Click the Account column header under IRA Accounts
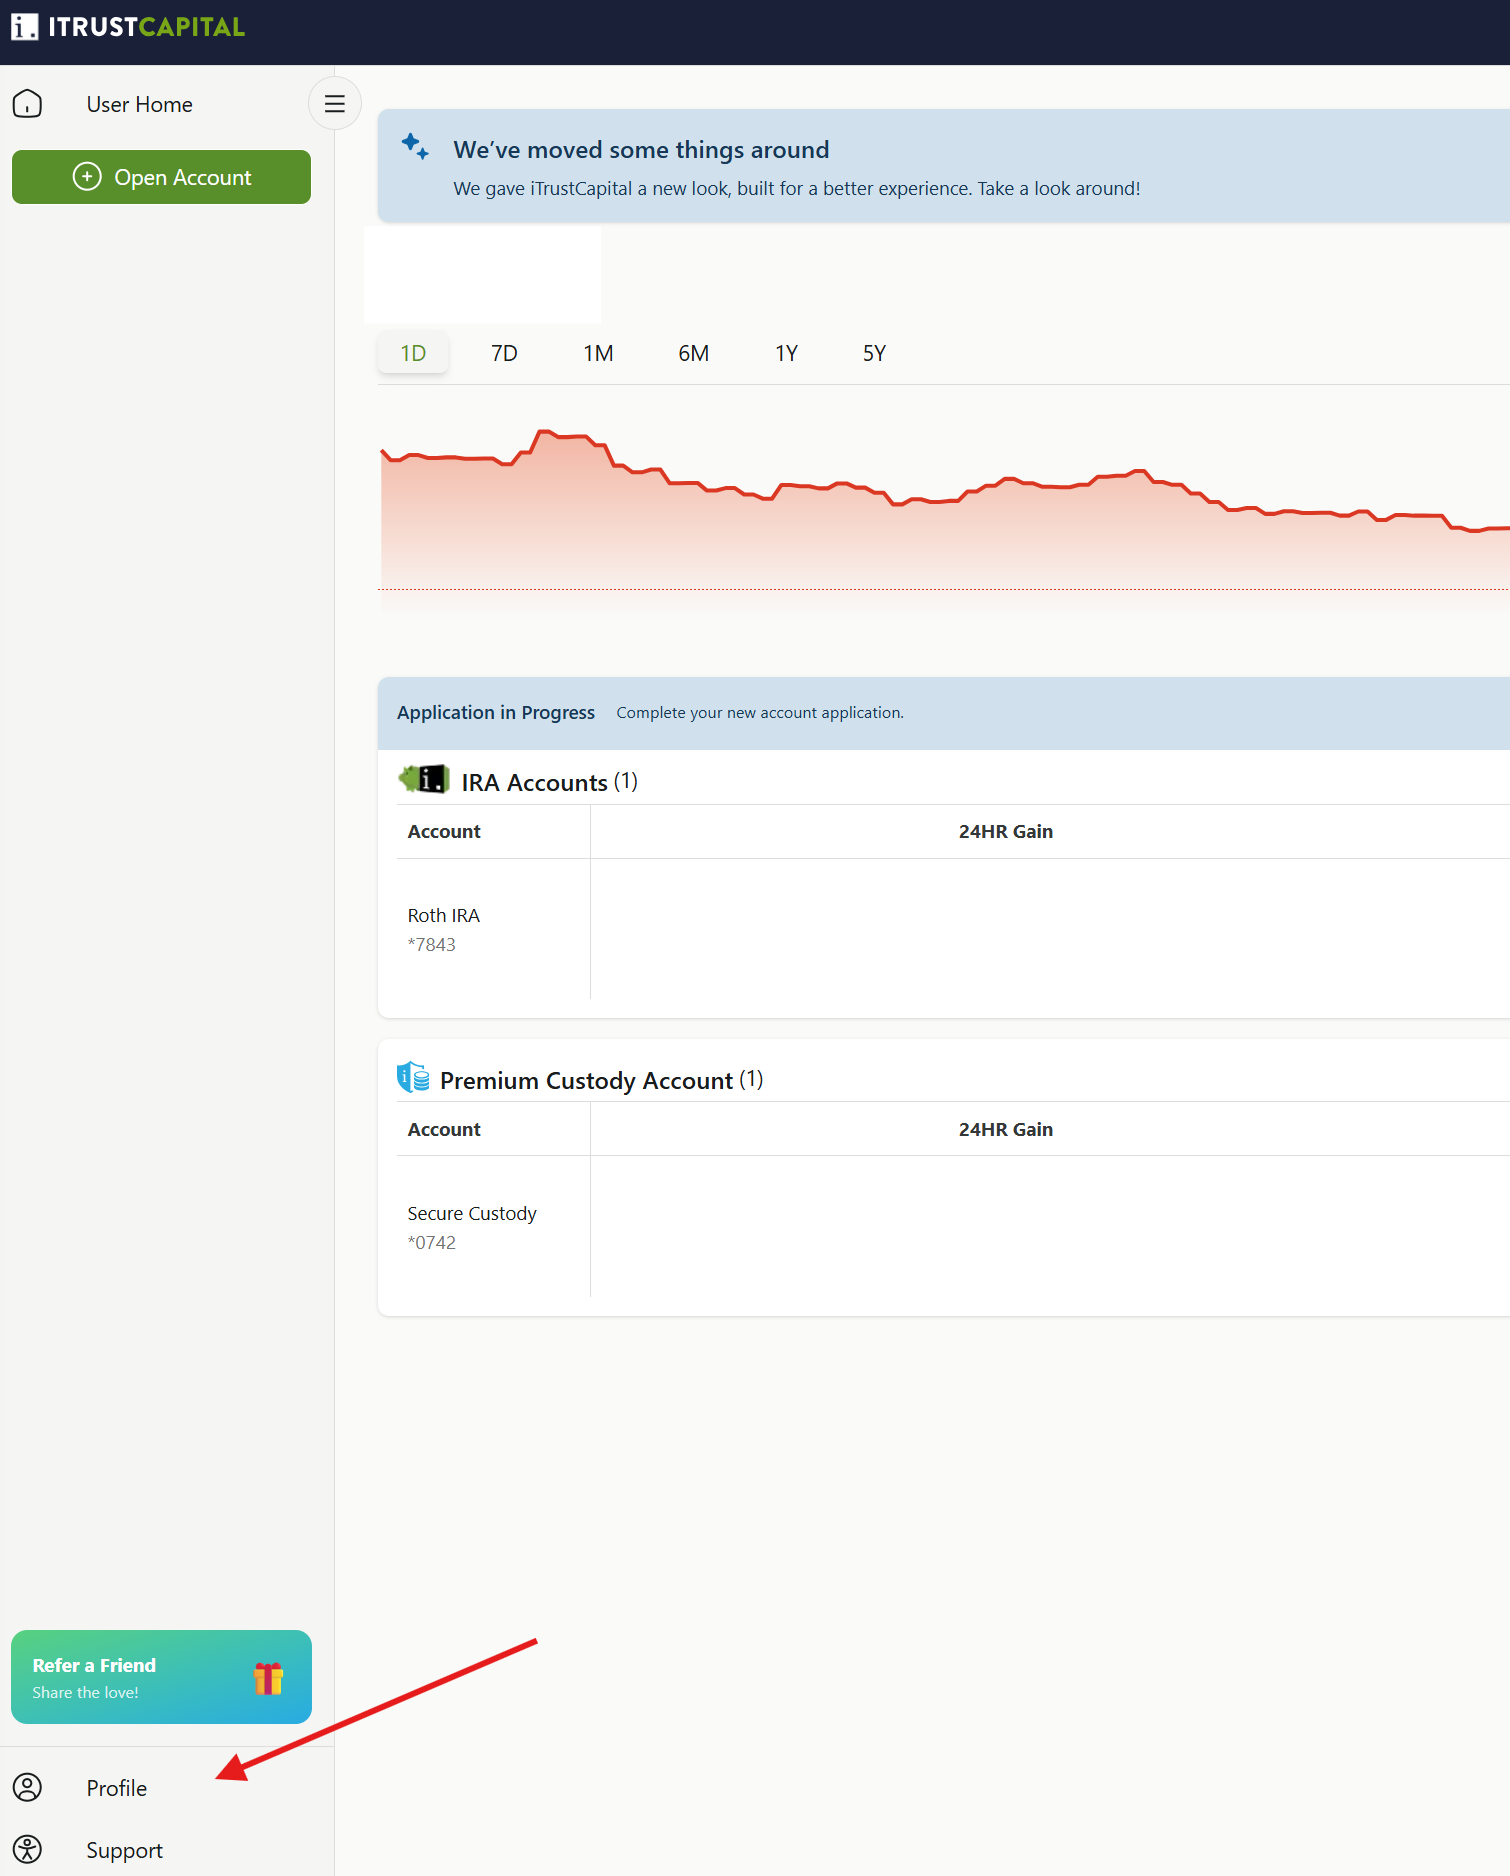This screenshot has height=1876, width=1510. (x=444, y=832)
